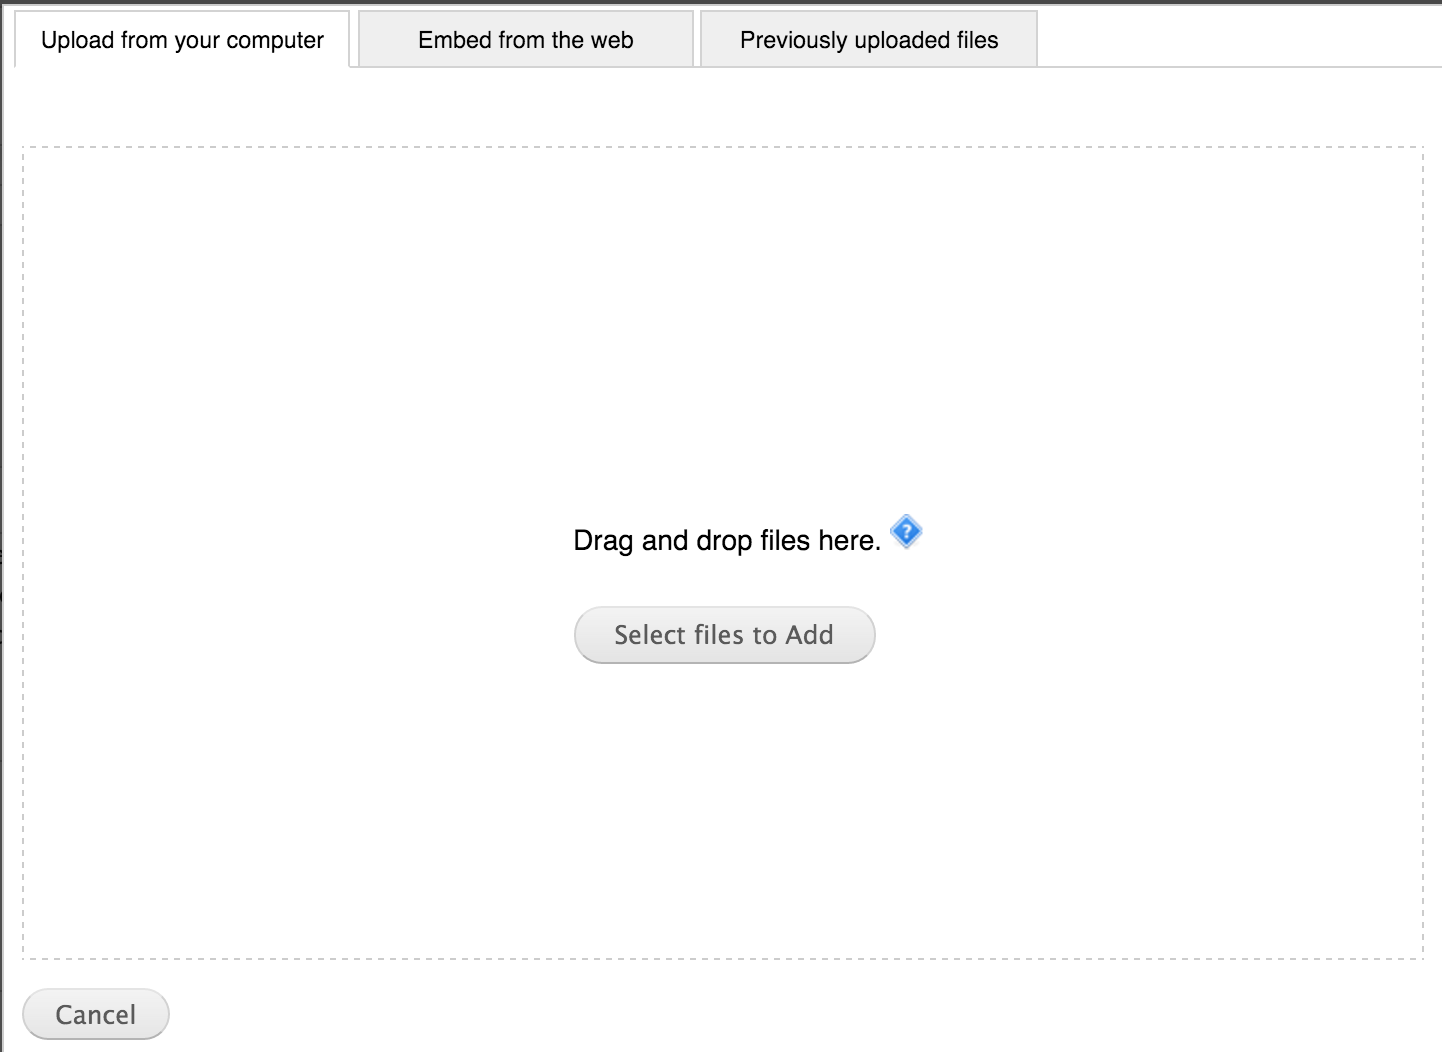The height and width of the screenshot is (1052, 1442).
Task: Click the Drag and drop files here text
Action: pyautogui.click(x=727, y=541)
